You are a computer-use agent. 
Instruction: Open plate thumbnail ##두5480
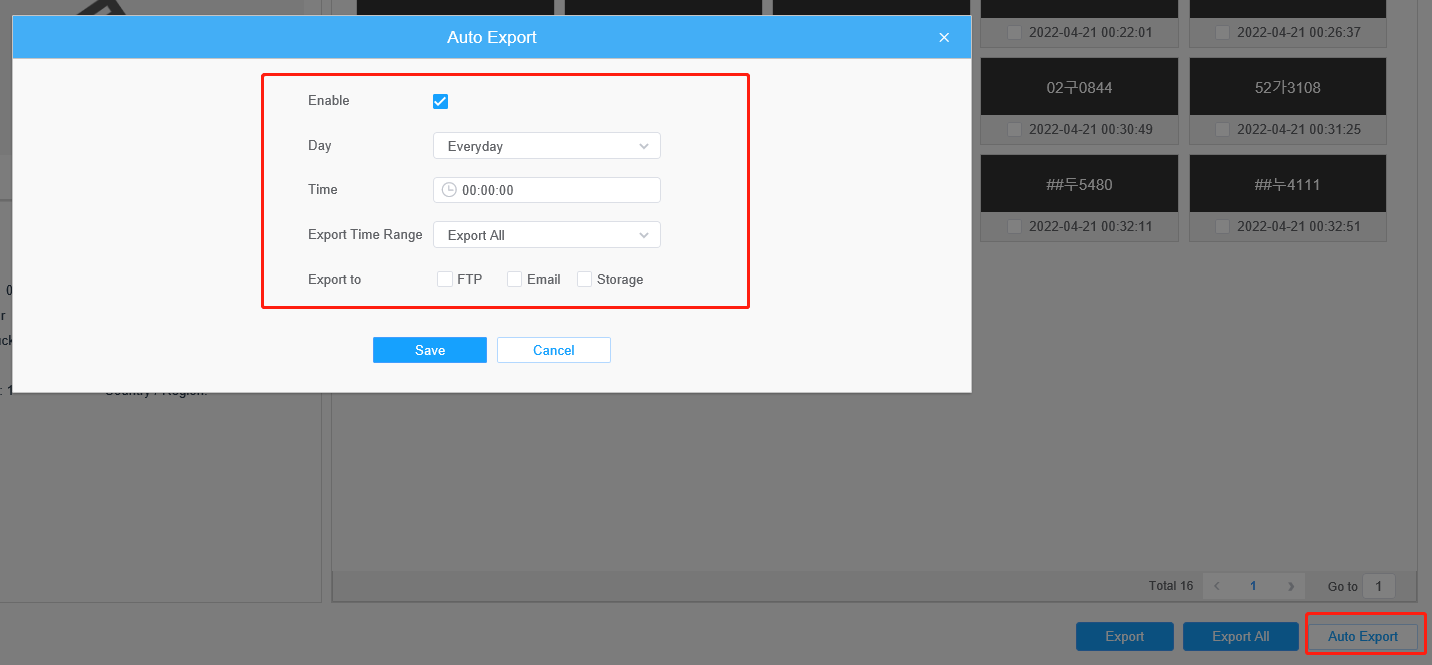pos(1079,184)
